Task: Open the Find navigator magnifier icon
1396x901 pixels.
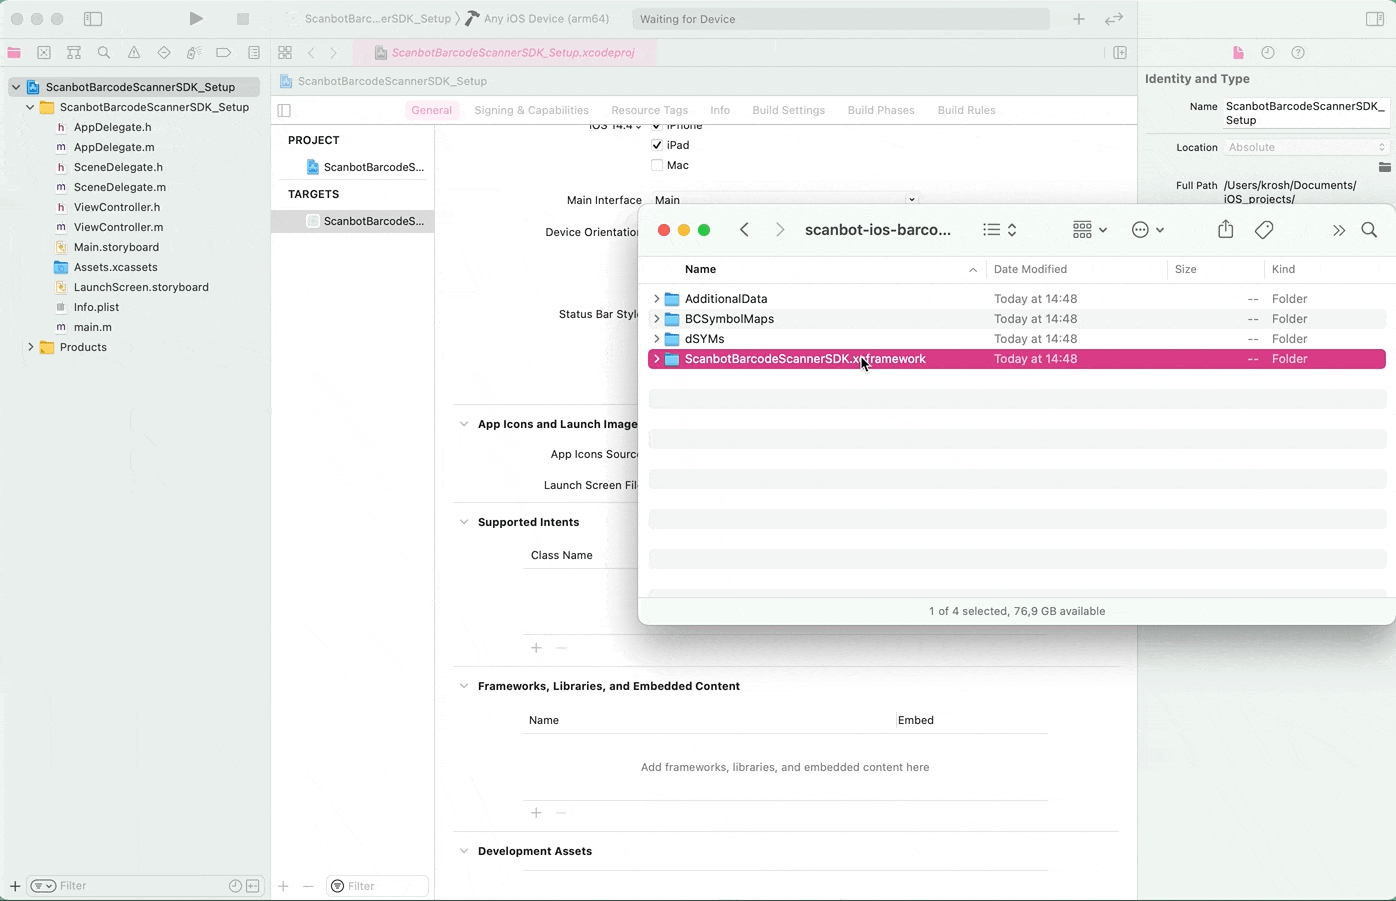Action: tap(104, 53)
